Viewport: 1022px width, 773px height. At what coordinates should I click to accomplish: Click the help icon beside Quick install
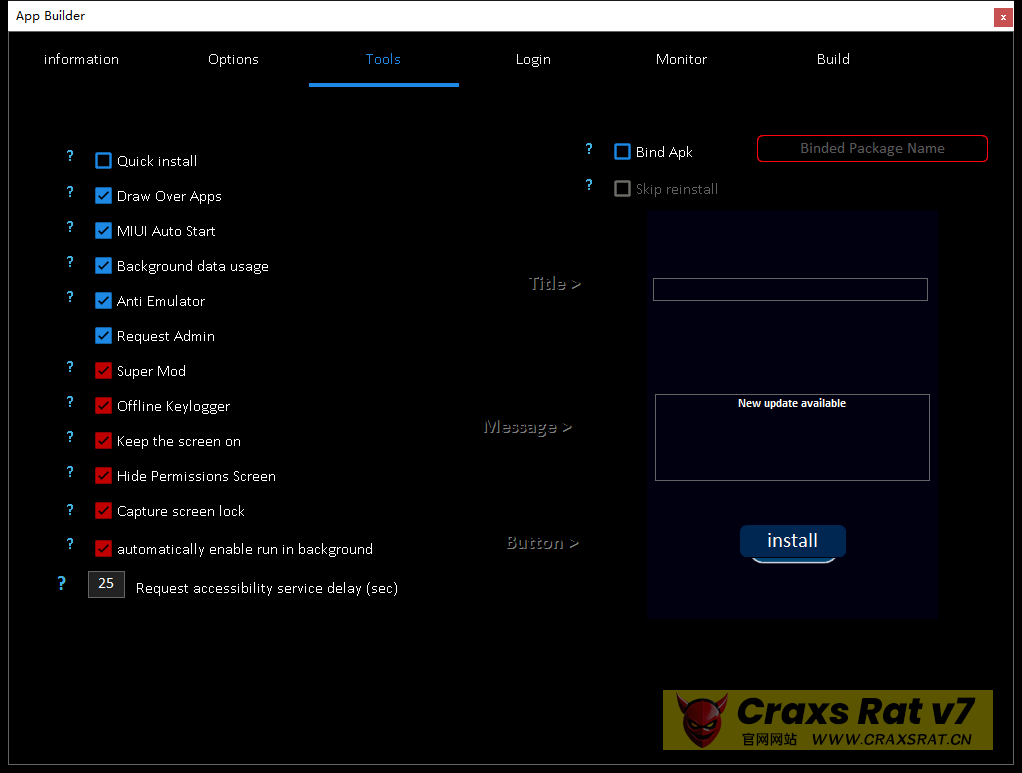click(69, 156)
